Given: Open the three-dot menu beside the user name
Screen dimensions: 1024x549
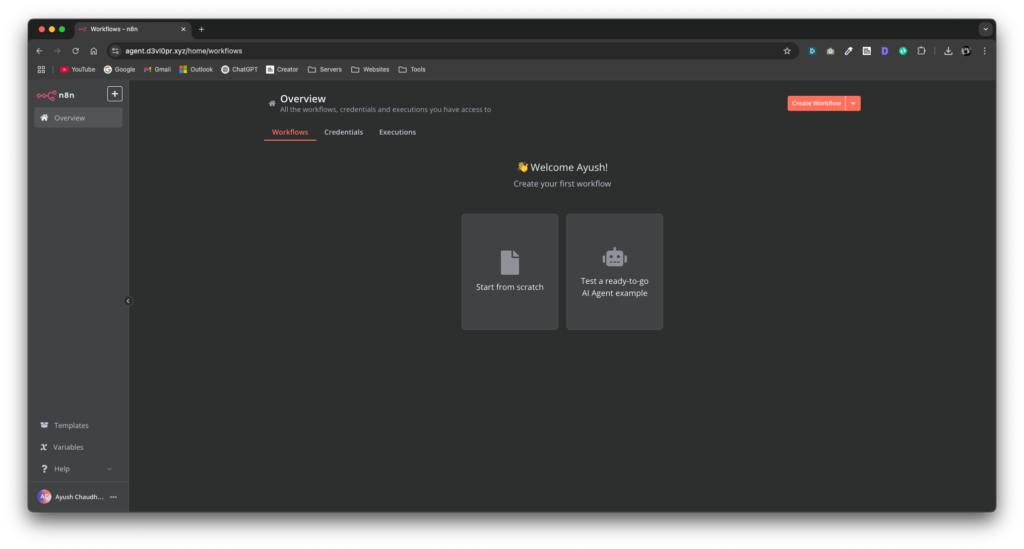Looking at the screenshot, I should [114, 497].
